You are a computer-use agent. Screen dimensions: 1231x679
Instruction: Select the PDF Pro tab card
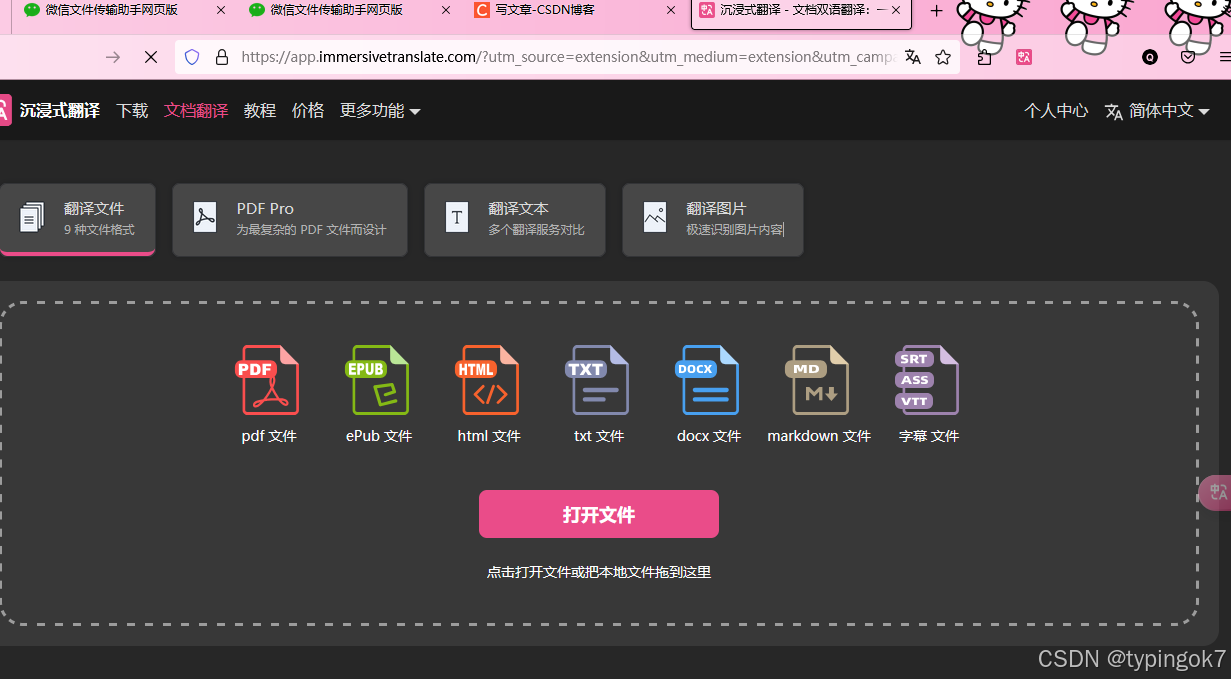pyautogui.click(x=290, y=220)
